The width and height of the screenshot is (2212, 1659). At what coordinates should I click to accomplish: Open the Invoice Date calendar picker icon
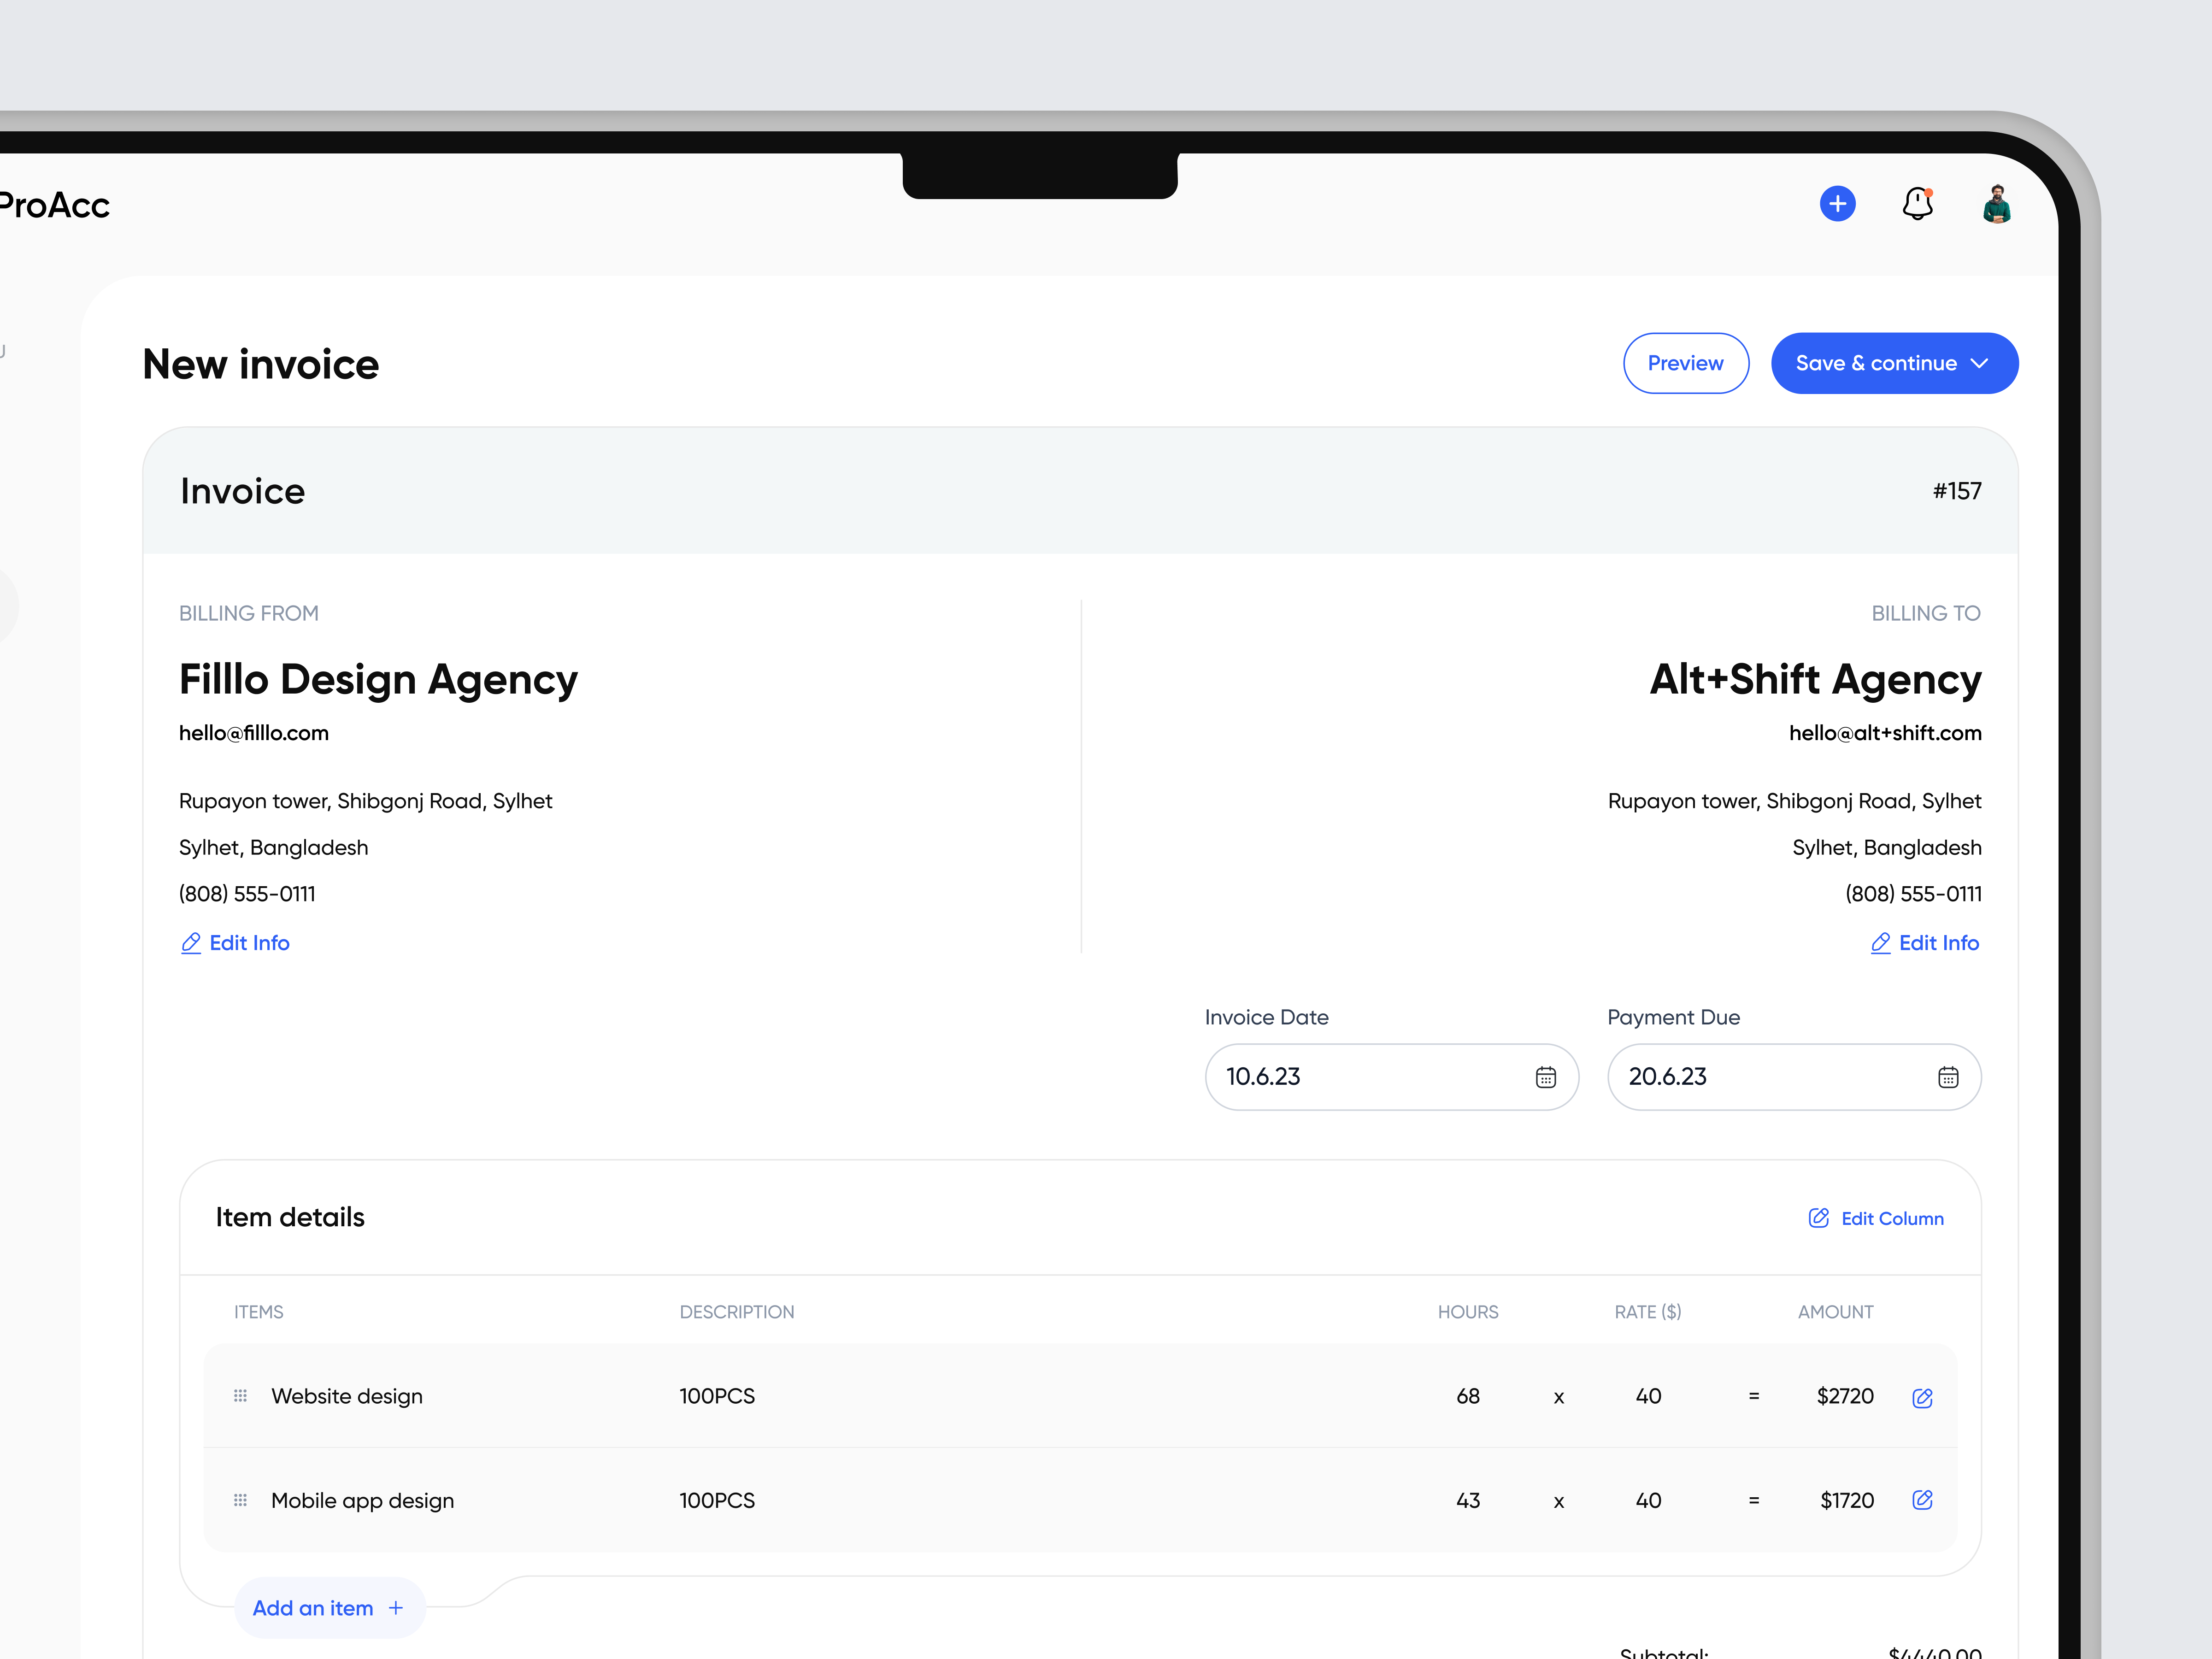pos(1546,1077)
